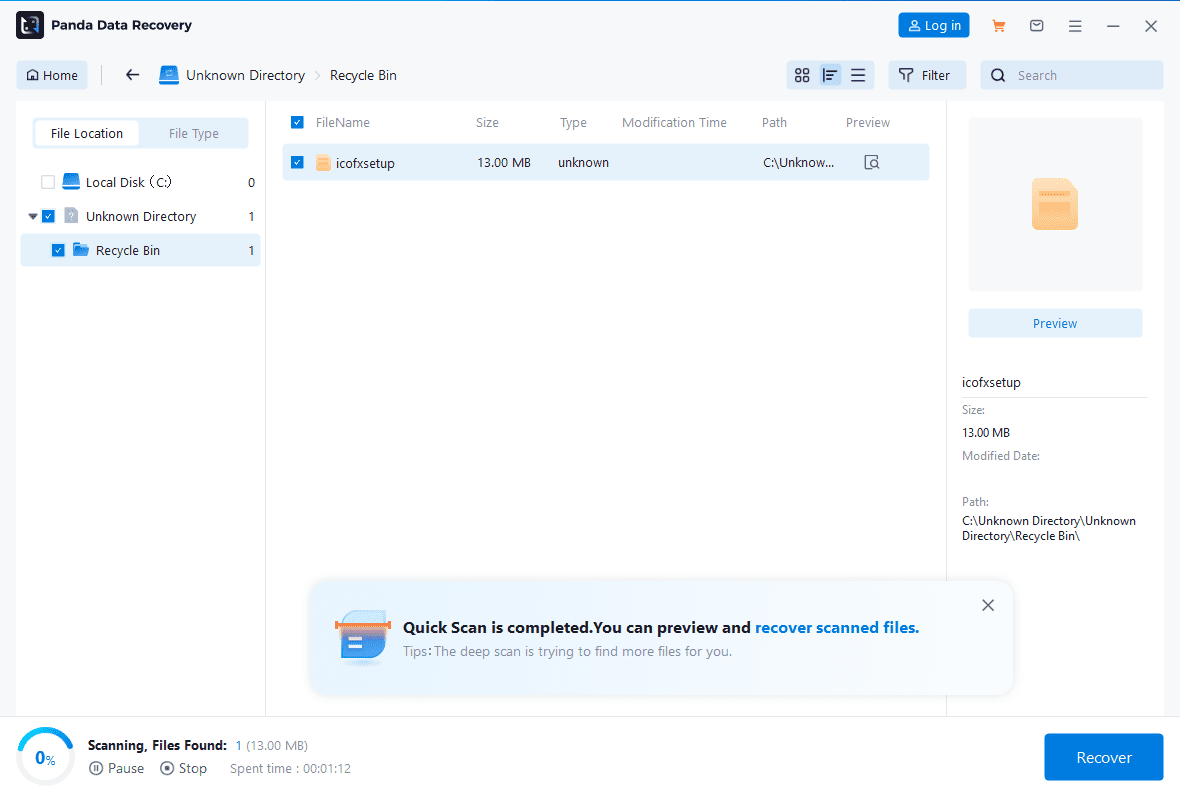
Task: Close the Quick Scan completed notification
Action: click(988, 605)
